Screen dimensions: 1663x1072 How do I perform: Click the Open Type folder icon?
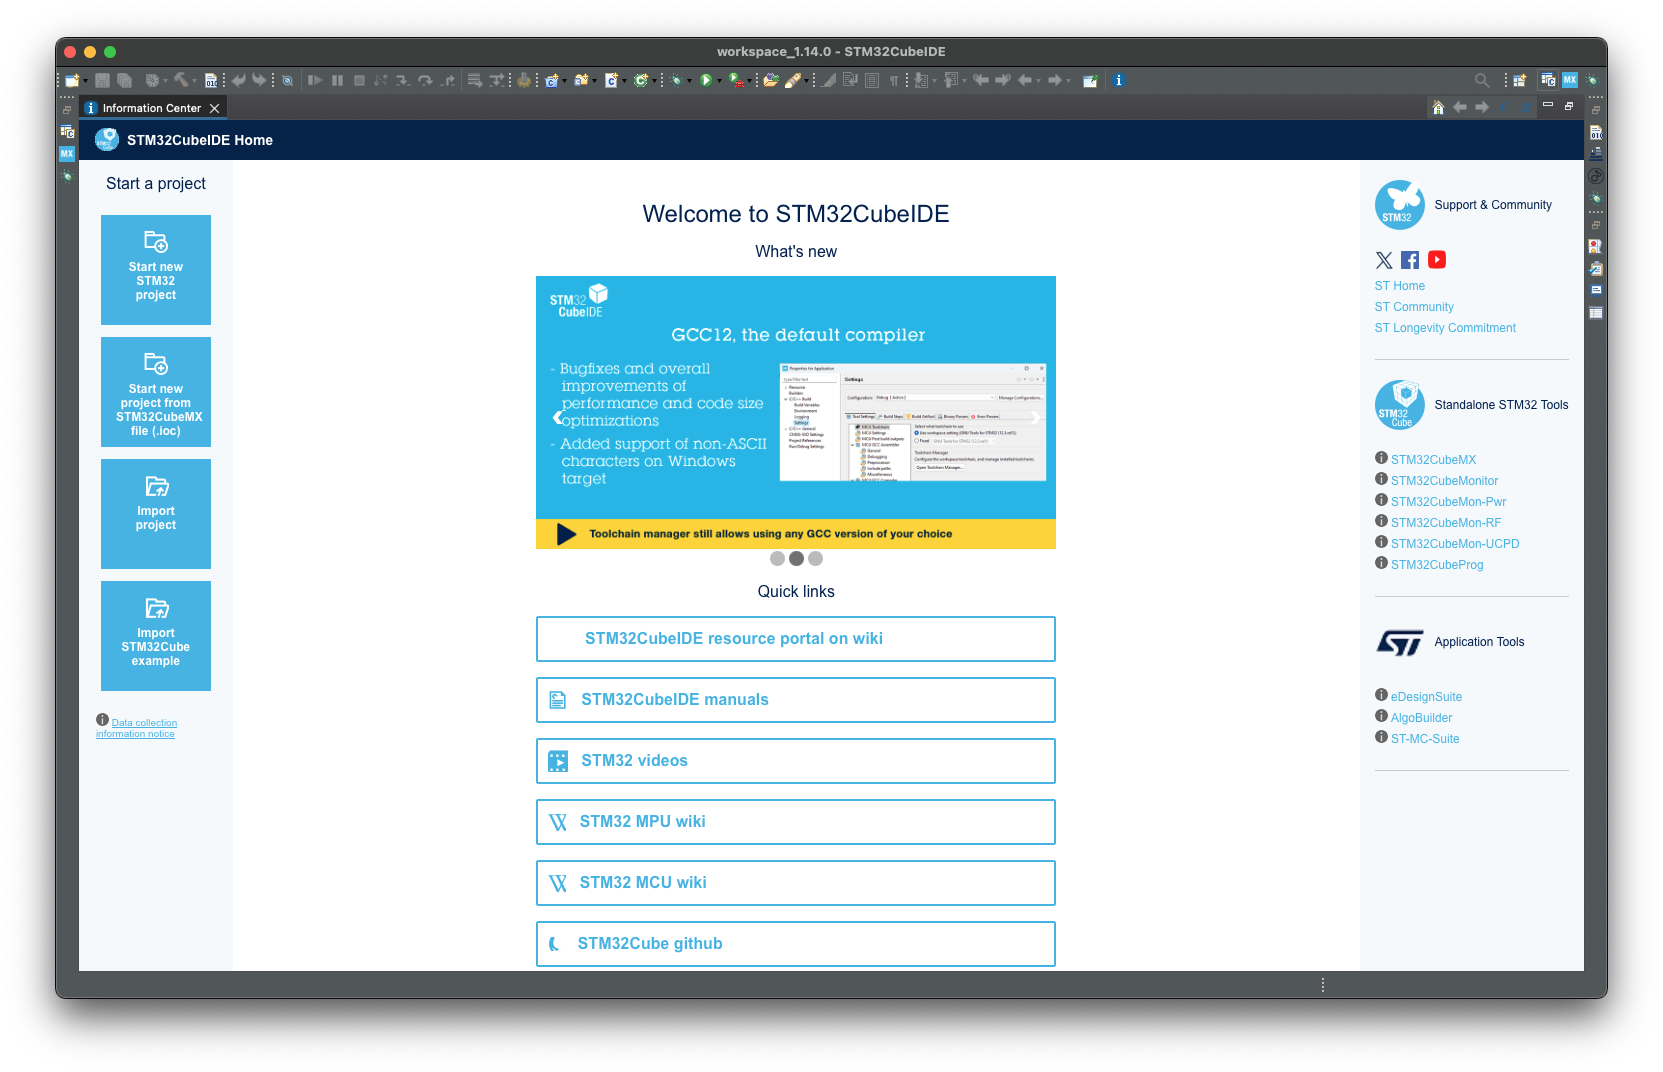770,80
